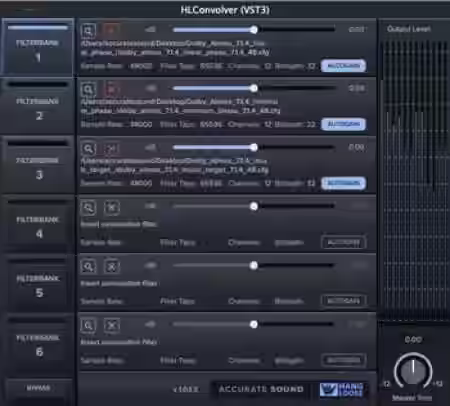Click the Hang Loose logo
The height and width of the screenshot is (406, 450).
click(341, 390)
